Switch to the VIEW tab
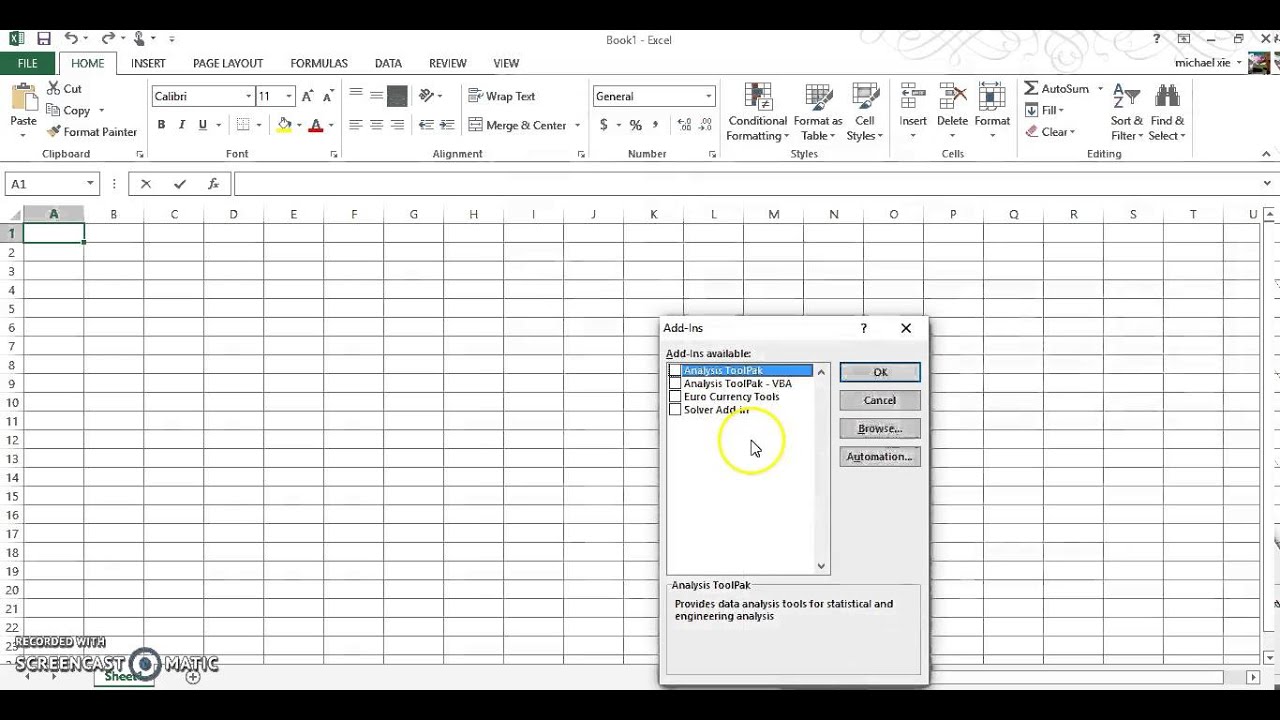 click(x=506, y=63)
